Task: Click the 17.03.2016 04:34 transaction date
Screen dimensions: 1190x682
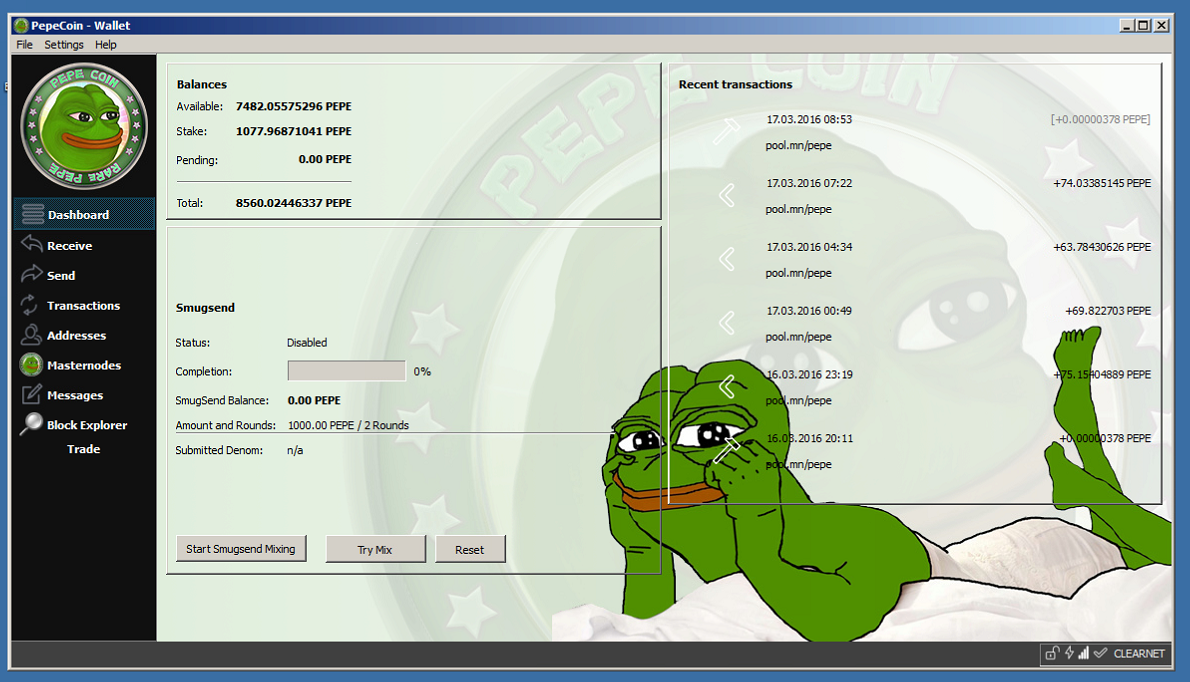Action: (809, 247)
